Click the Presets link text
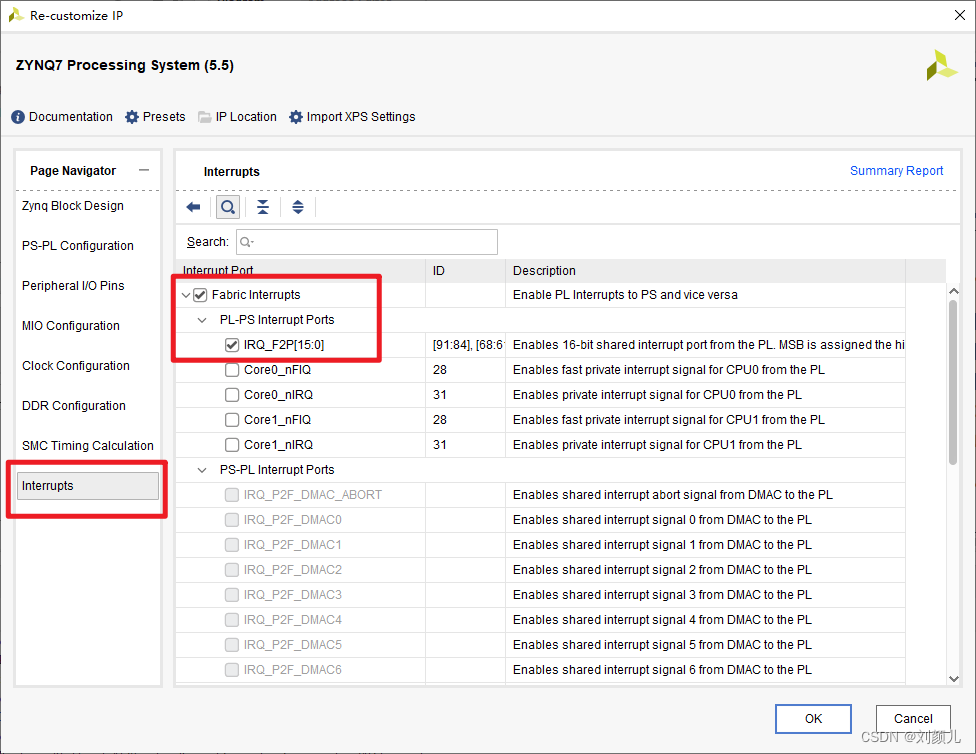This screenshot has height=754, width=976. pos(164,117)
